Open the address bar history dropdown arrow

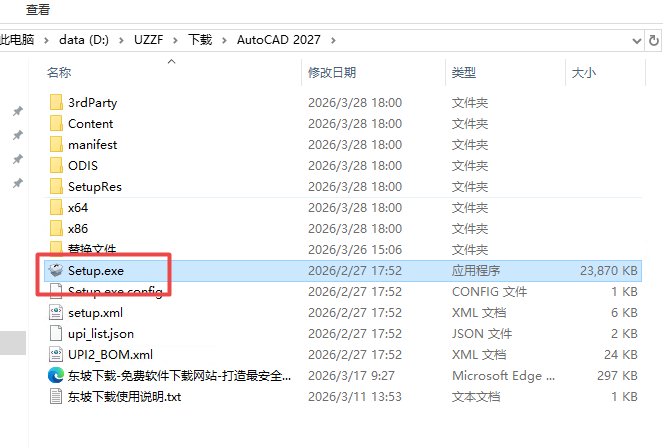tap(638, 40)
